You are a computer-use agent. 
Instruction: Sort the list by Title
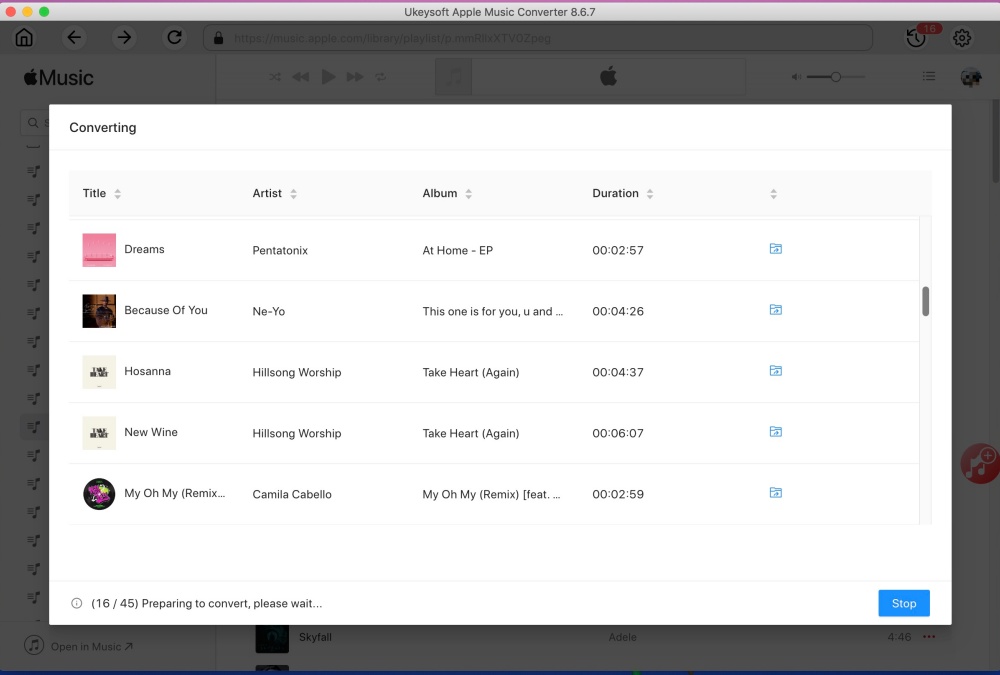click(x=97, y=193)
